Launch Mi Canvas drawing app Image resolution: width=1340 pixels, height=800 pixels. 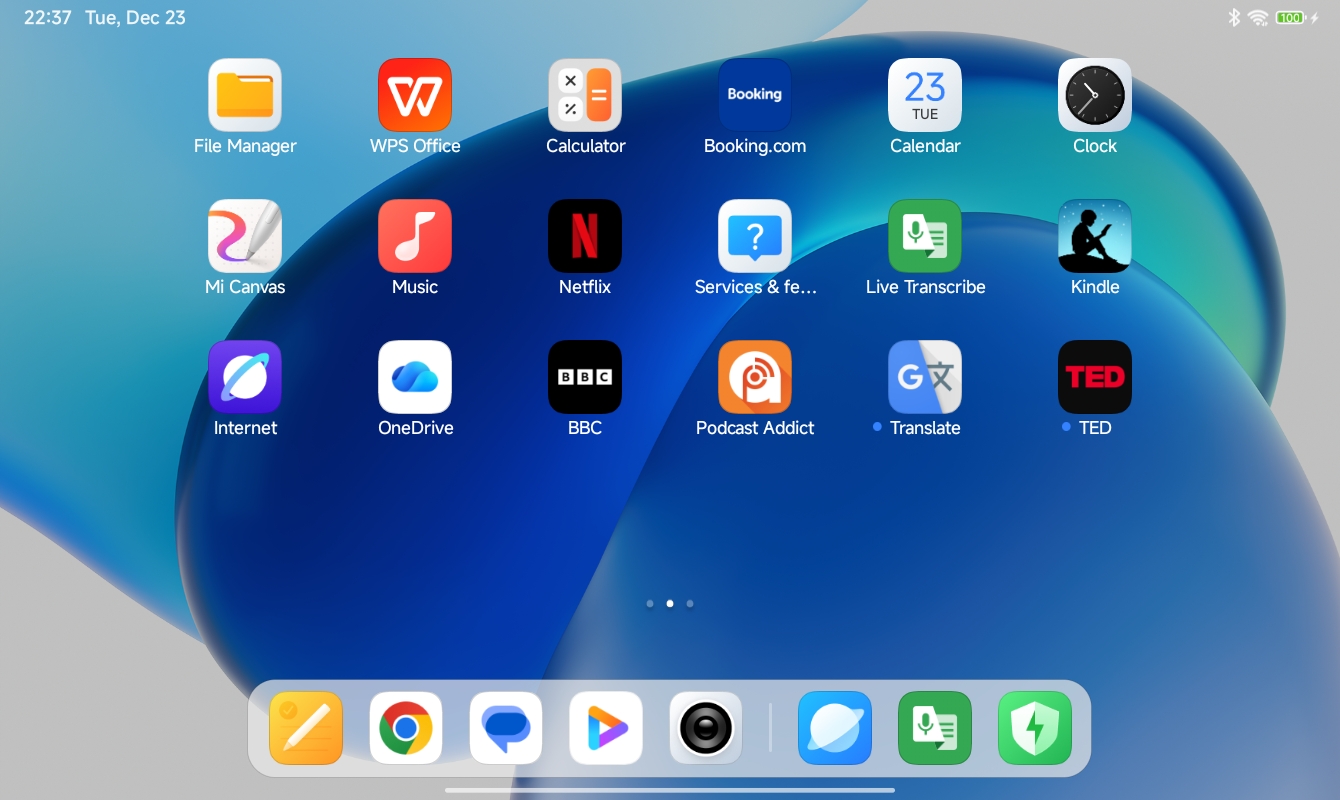pos(245,236)
